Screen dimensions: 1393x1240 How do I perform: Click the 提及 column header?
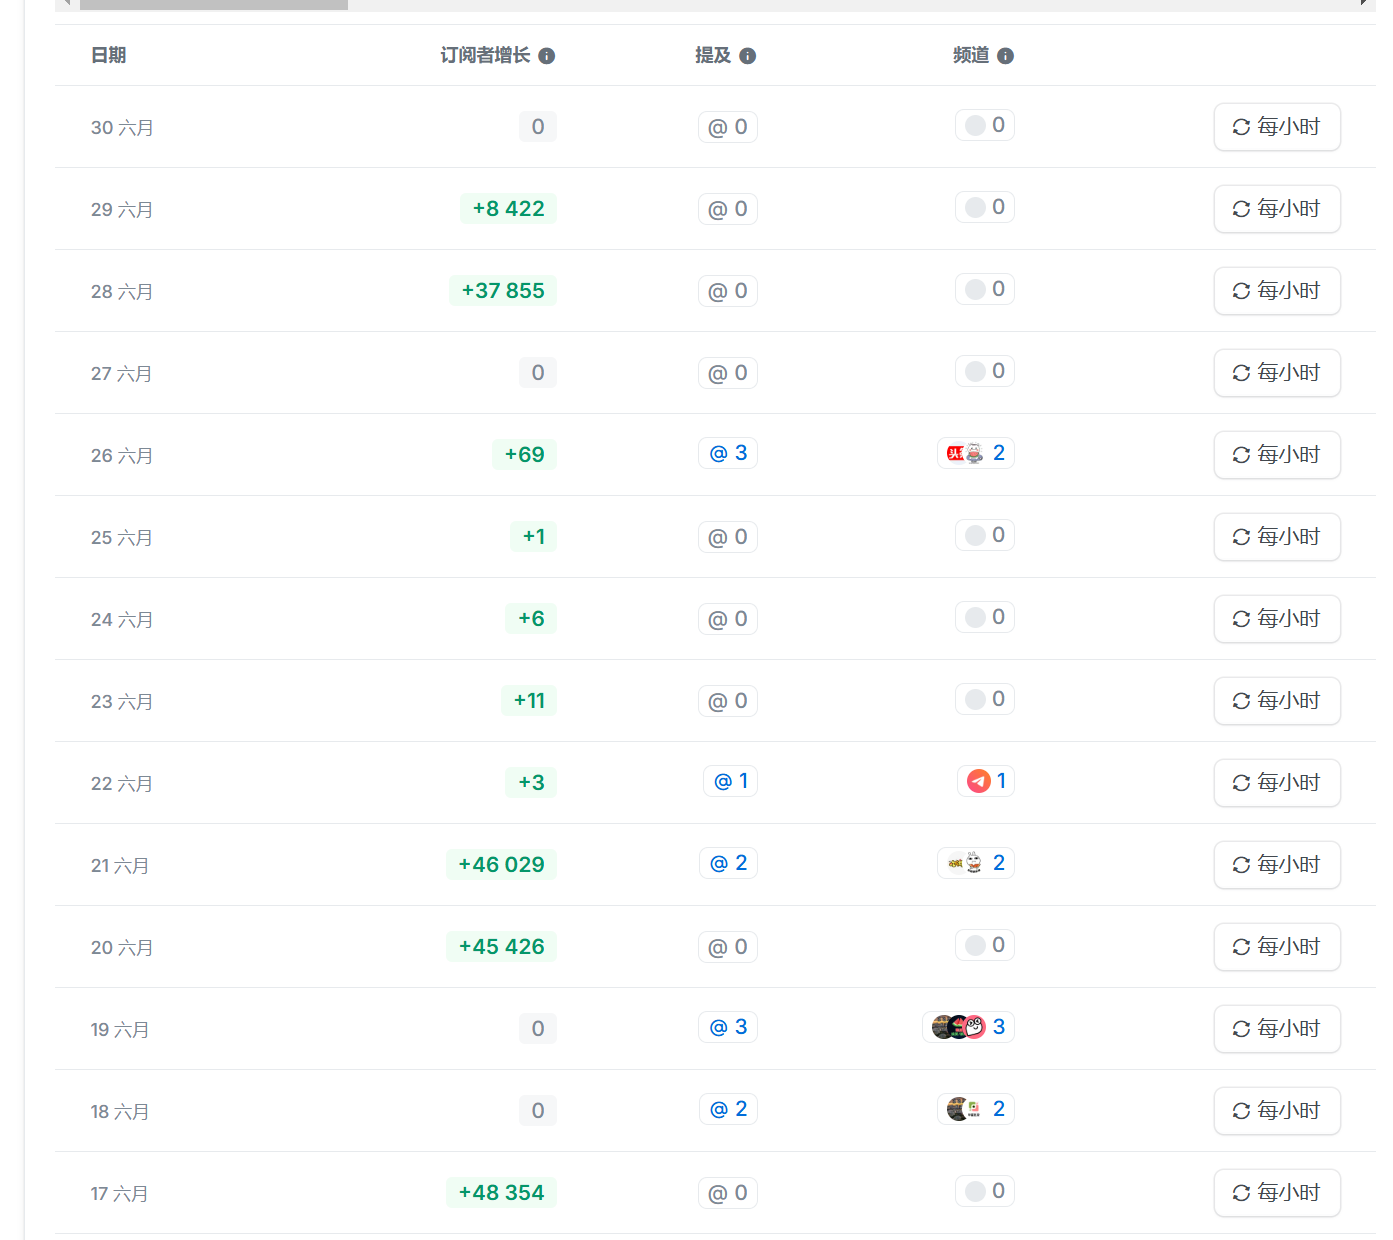coord(713,56)
